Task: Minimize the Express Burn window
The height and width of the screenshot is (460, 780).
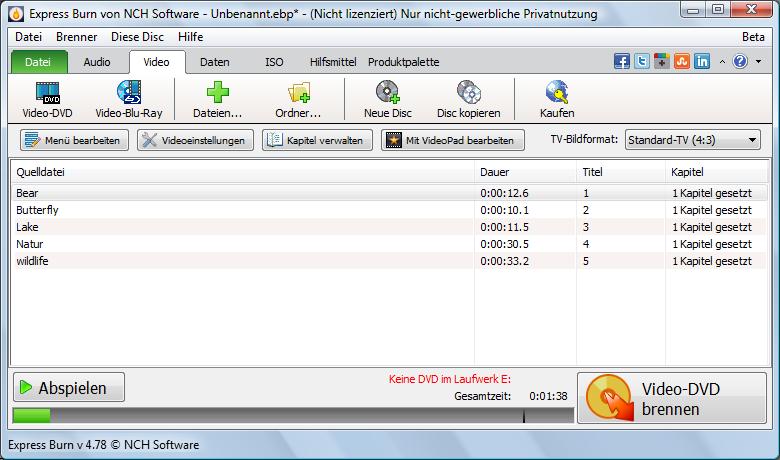Action: pos(693,10)
